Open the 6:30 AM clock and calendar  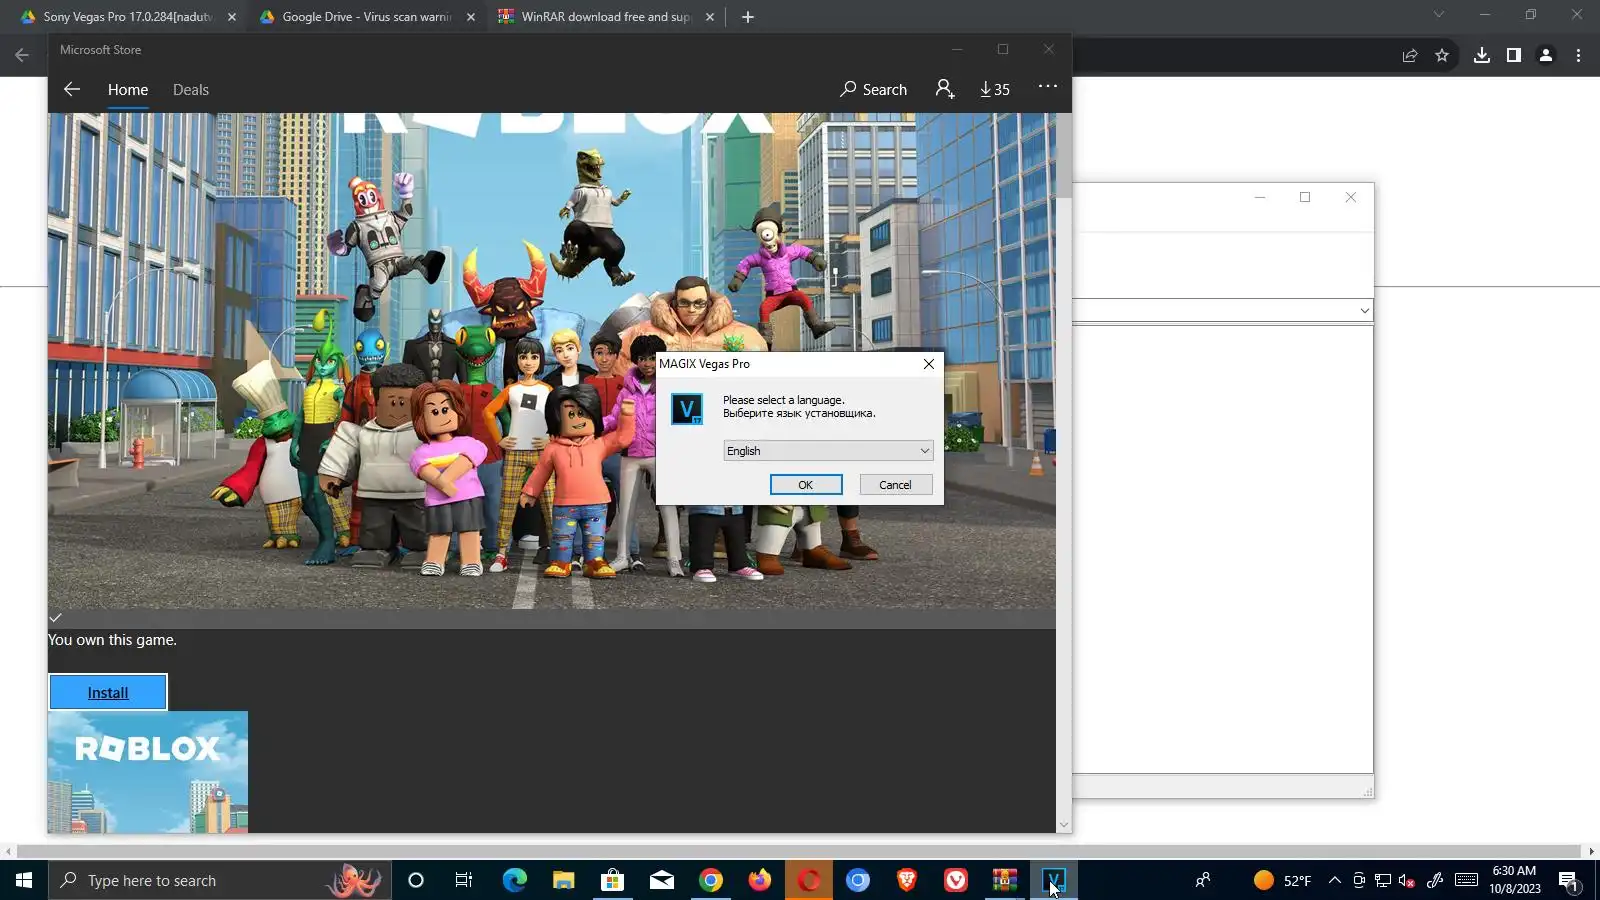coord(1514,880)
